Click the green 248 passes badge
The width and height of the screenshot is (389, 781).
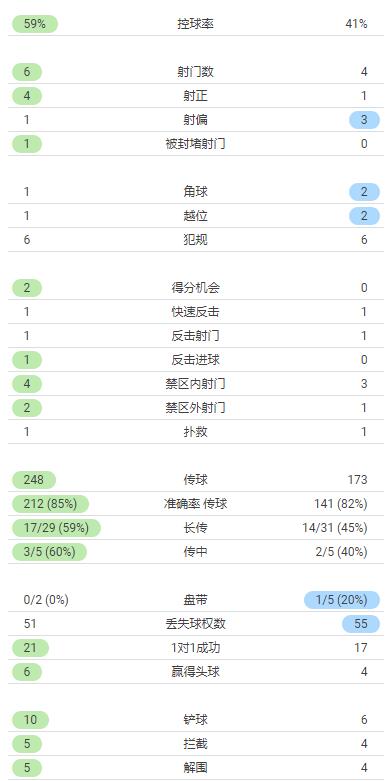34,480
